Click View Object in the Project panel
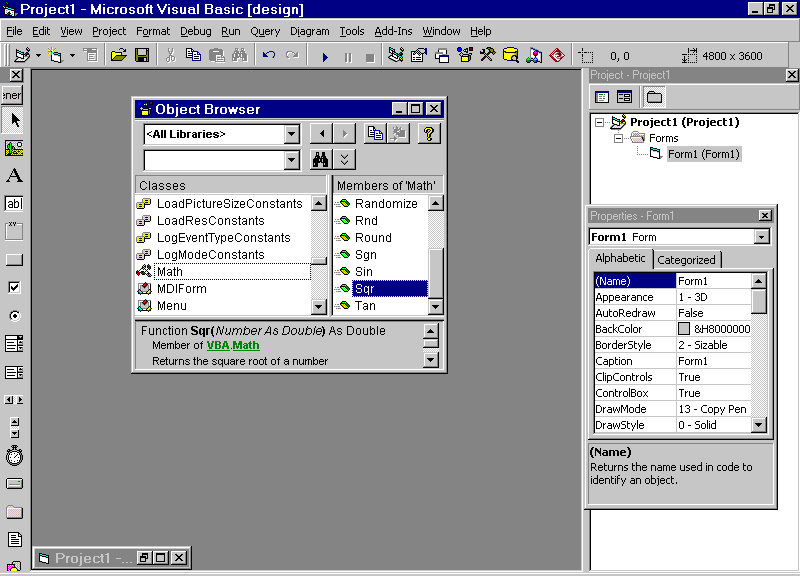The image size is (800, 576). tap(624, 96)
